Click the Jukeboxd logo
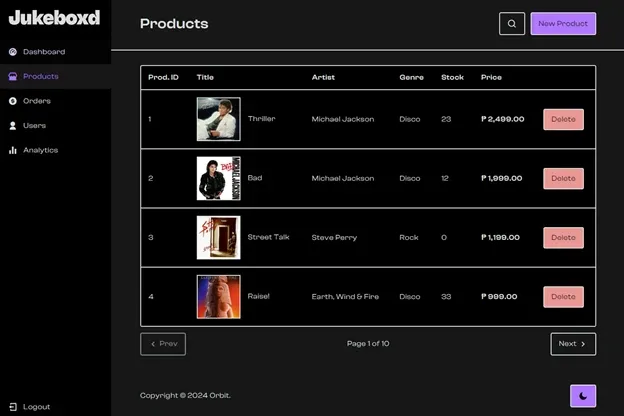This screenshot has height=416, width=624. (55, 18)
